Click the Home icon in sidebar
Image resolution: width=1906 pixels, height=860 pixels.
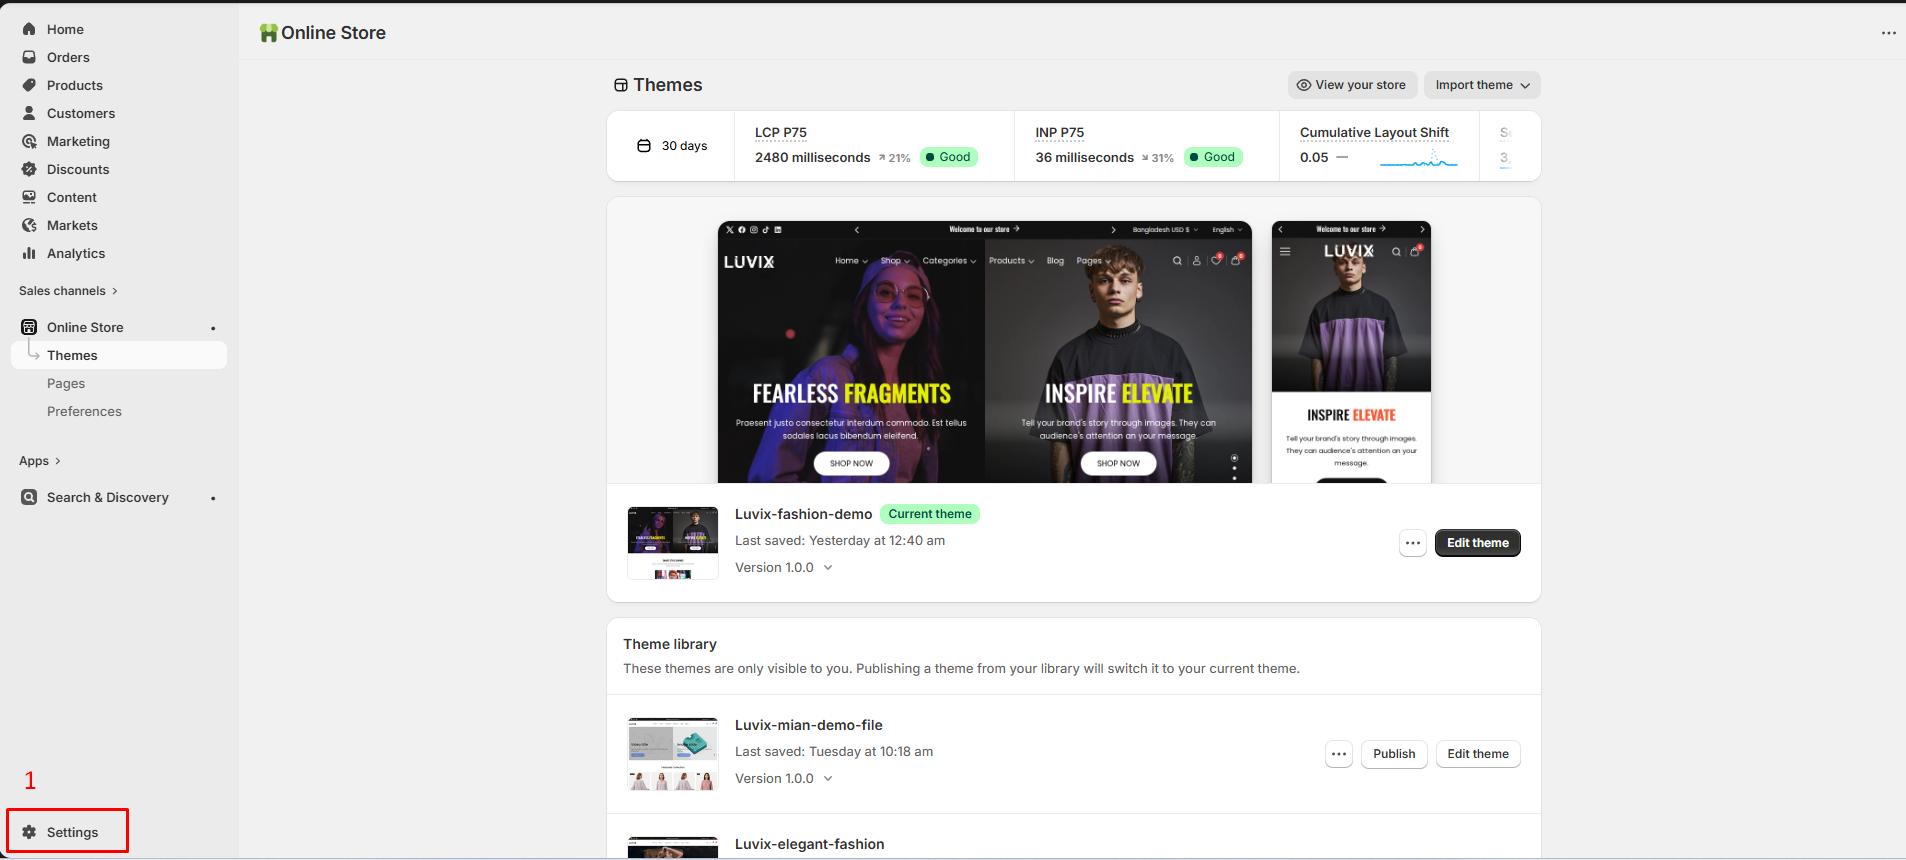pos(29,29)
